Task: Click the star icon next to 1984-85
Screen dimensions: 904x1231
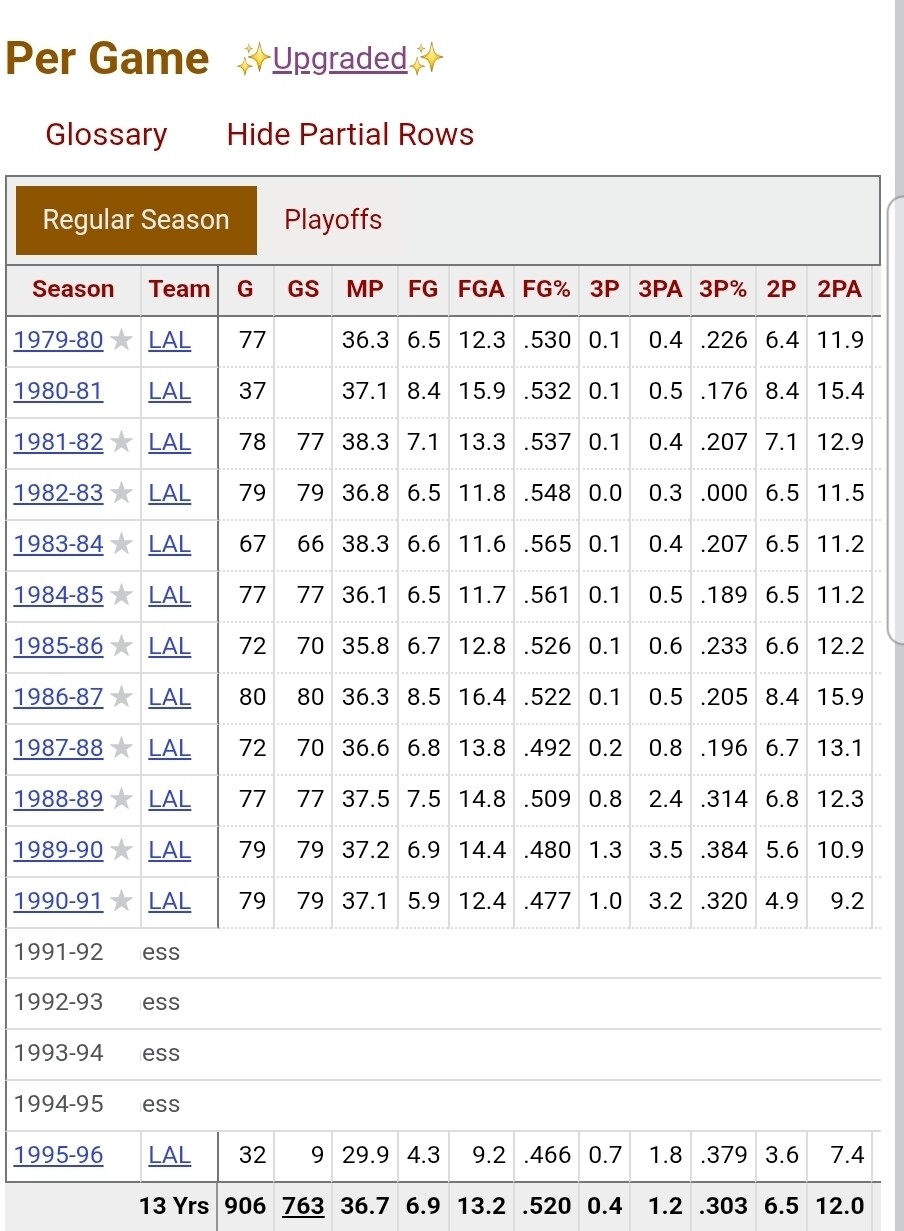Action: click(121, 595)
